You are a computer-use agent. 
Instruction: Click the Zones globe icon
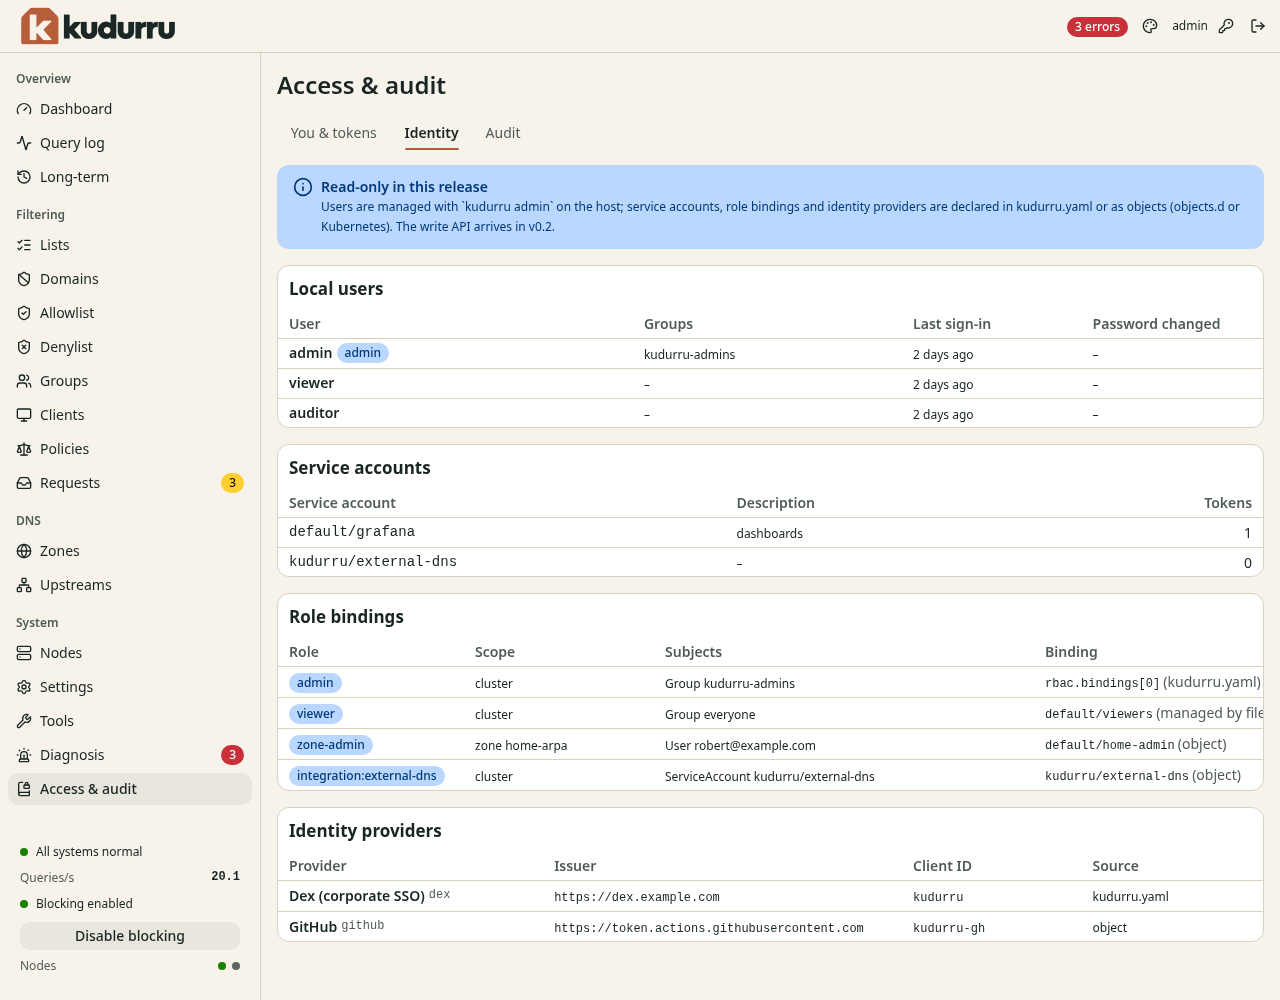coord(24,551)
